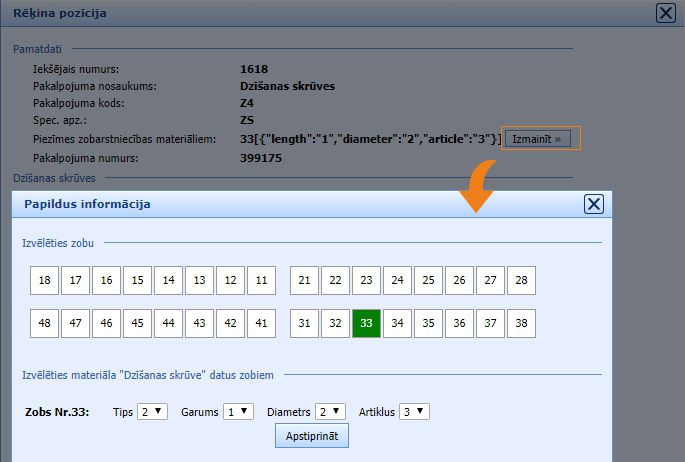Toggle tooth number 21
685x462 pixels.
coord(305,281)
